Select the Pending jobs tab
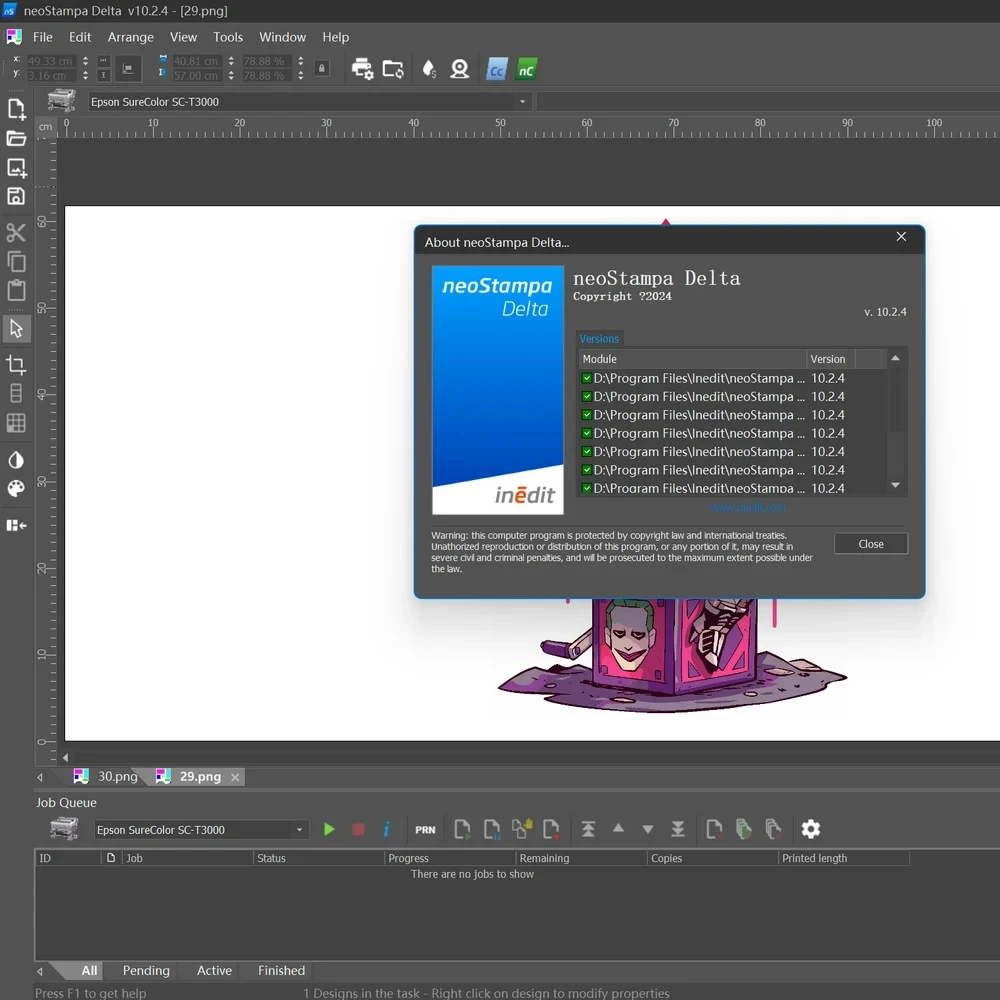 tap(146, 970)
